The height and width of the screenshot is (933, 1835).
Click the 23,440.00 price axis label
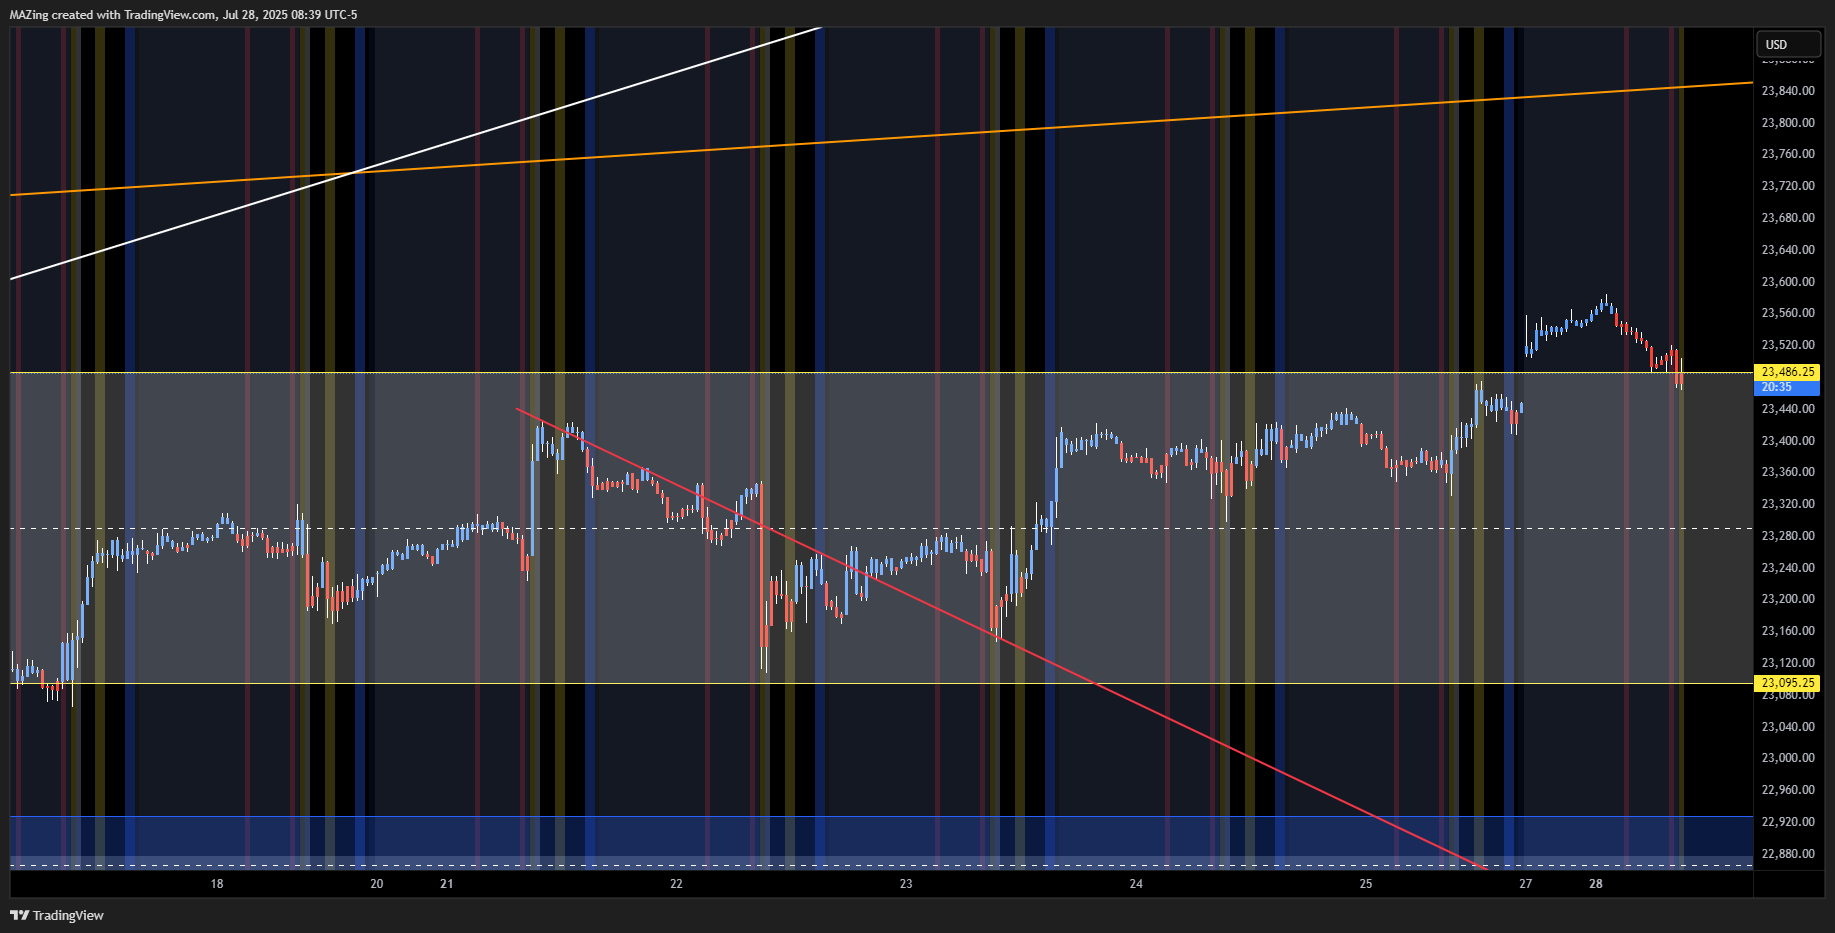pyautogui.click(x=1788, y=409)
